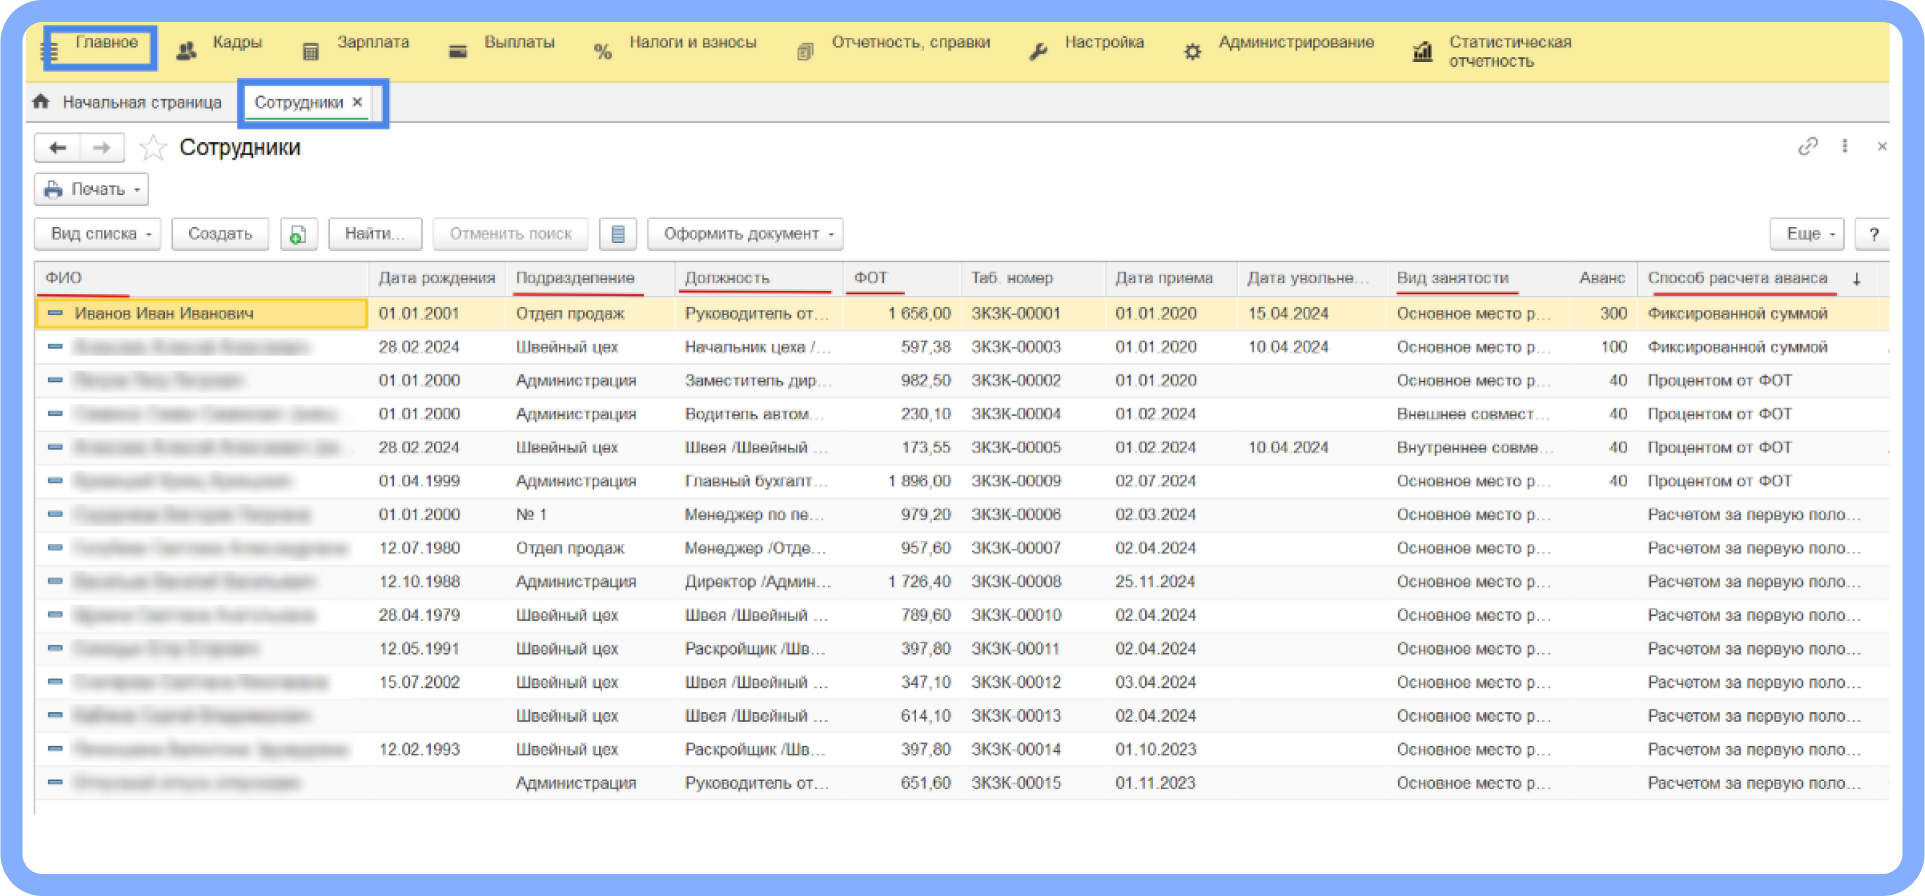Open the Администрирование section
1925x896 pixels.
pos(1295,43)
